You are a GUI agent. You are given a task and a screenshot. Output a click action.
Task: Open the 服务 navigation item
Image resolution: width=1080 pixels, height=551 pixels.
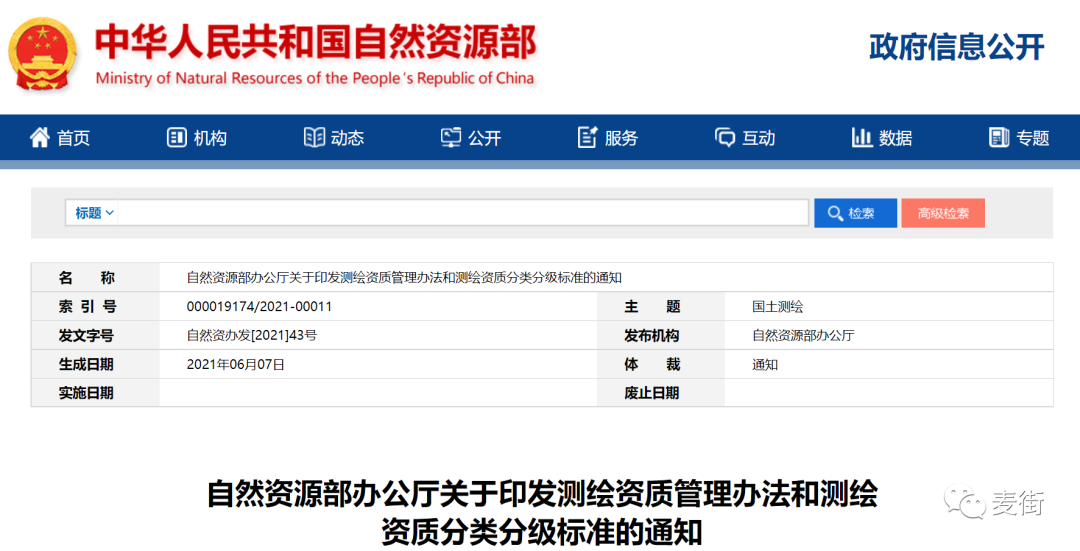(608, 138)
